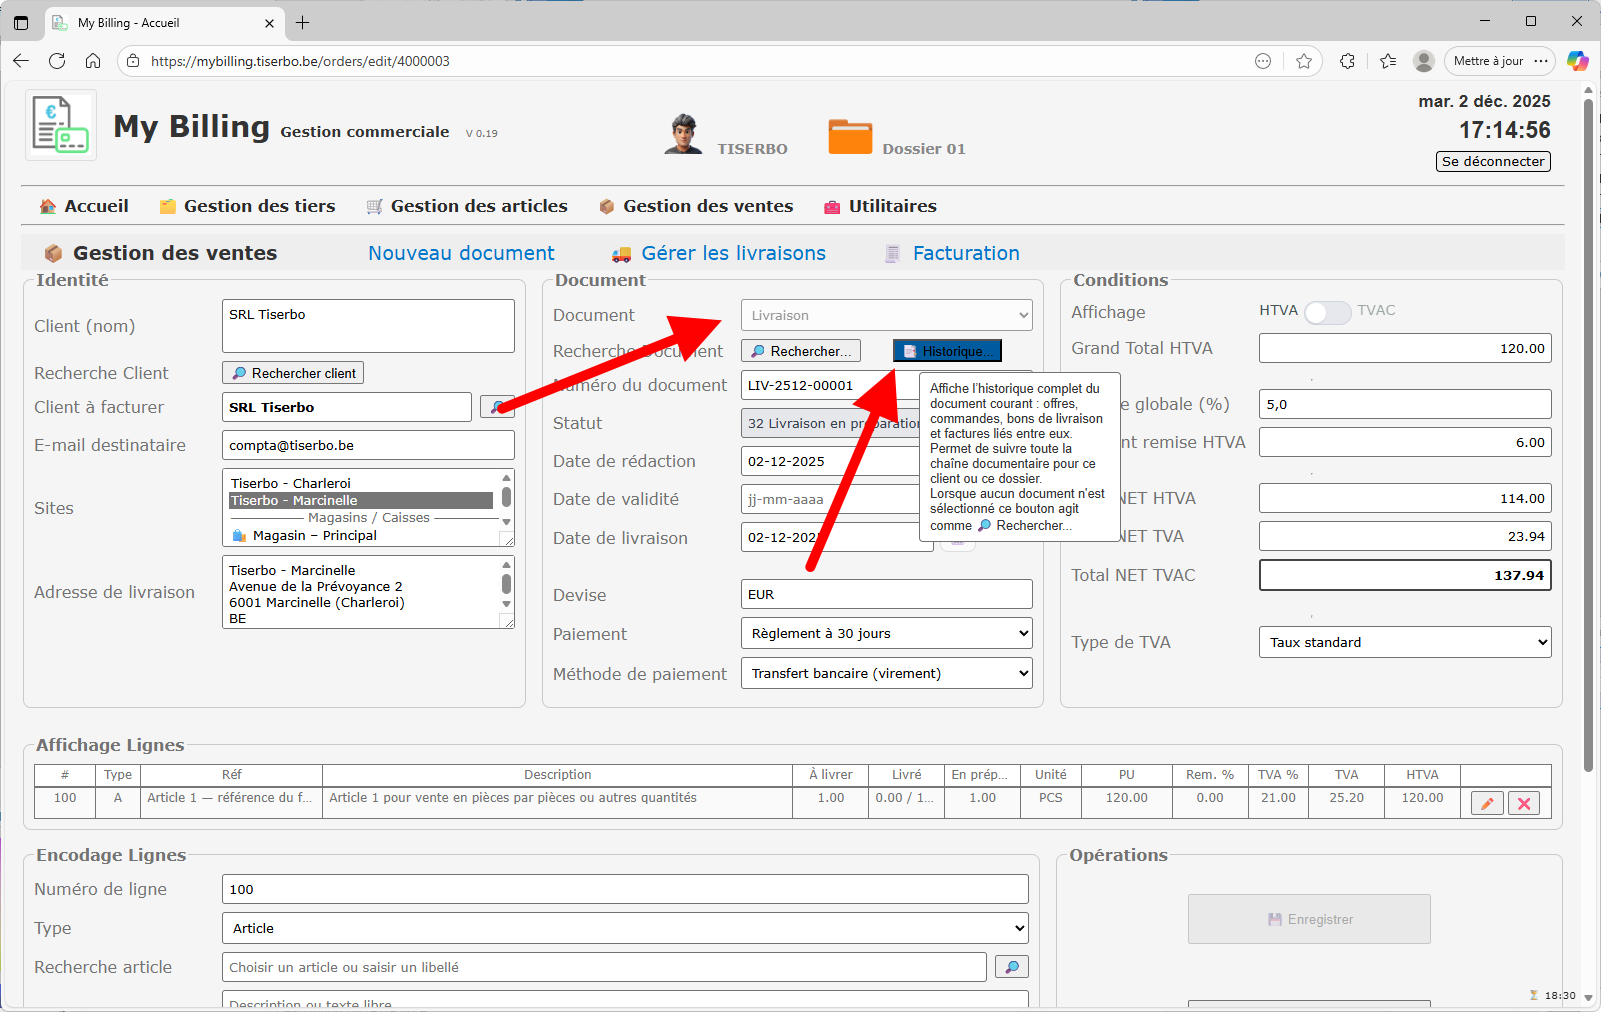
Task: Open Méthode de paiement dropdown
Action: click(x=886, y=673)
